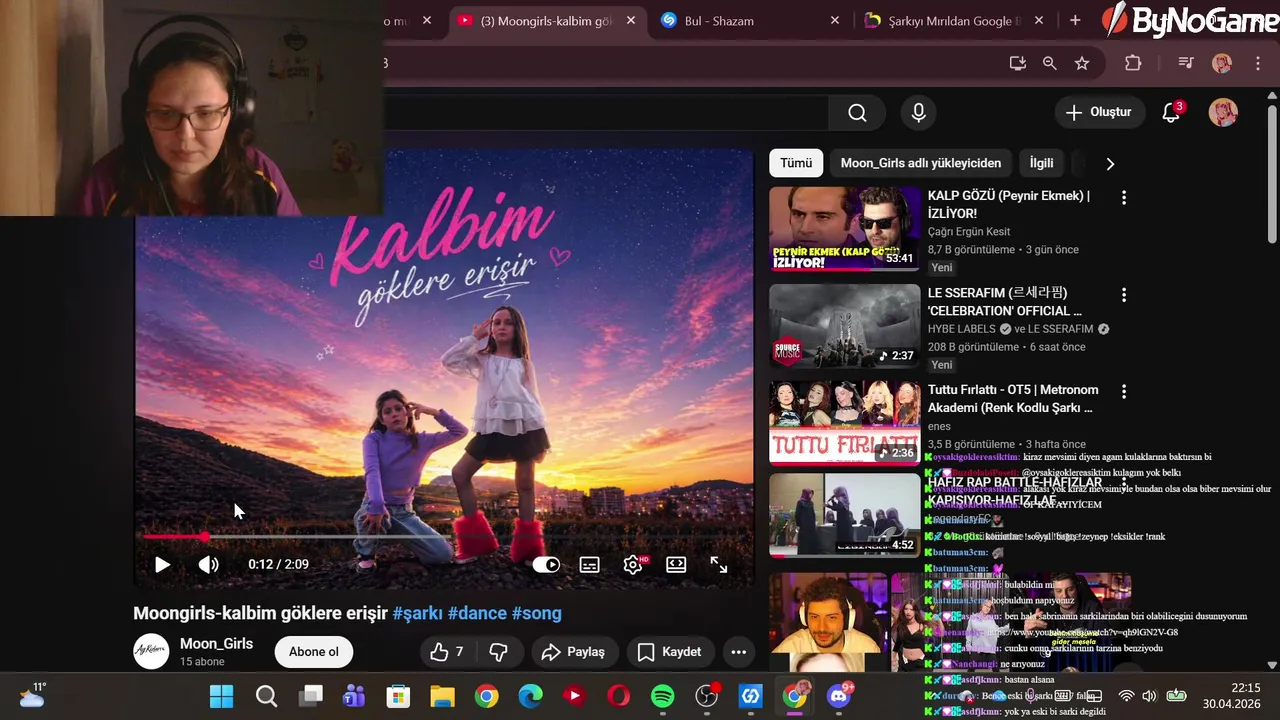1280x720 pixels.
Task: Enter fullscreen in the video player
Action: coord(719,565)
